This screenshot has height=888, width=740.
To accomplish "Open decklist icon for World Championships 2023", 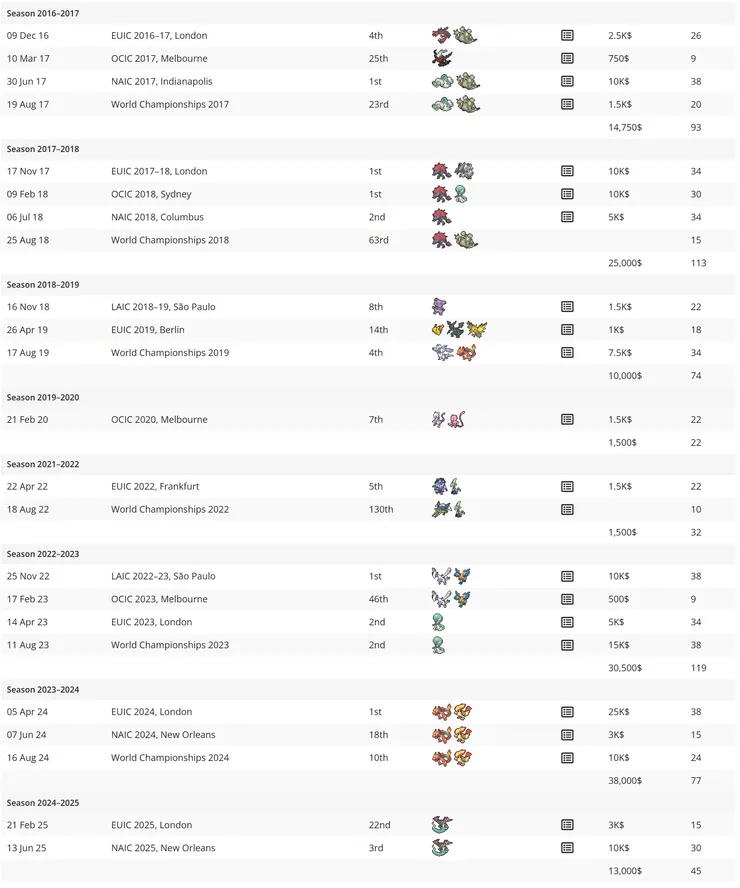I will coord(567,645).
